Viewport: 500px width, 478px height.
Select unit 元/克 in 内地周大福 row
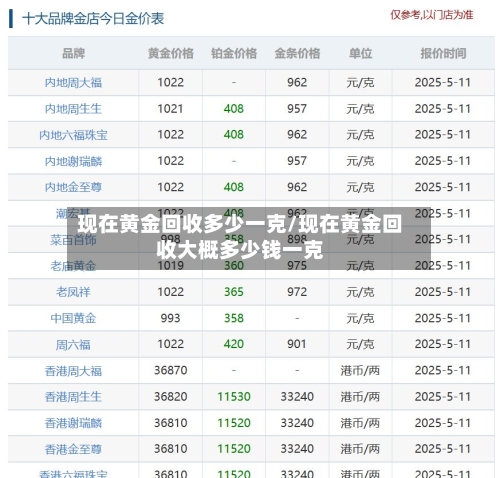[x=360, y=83]
